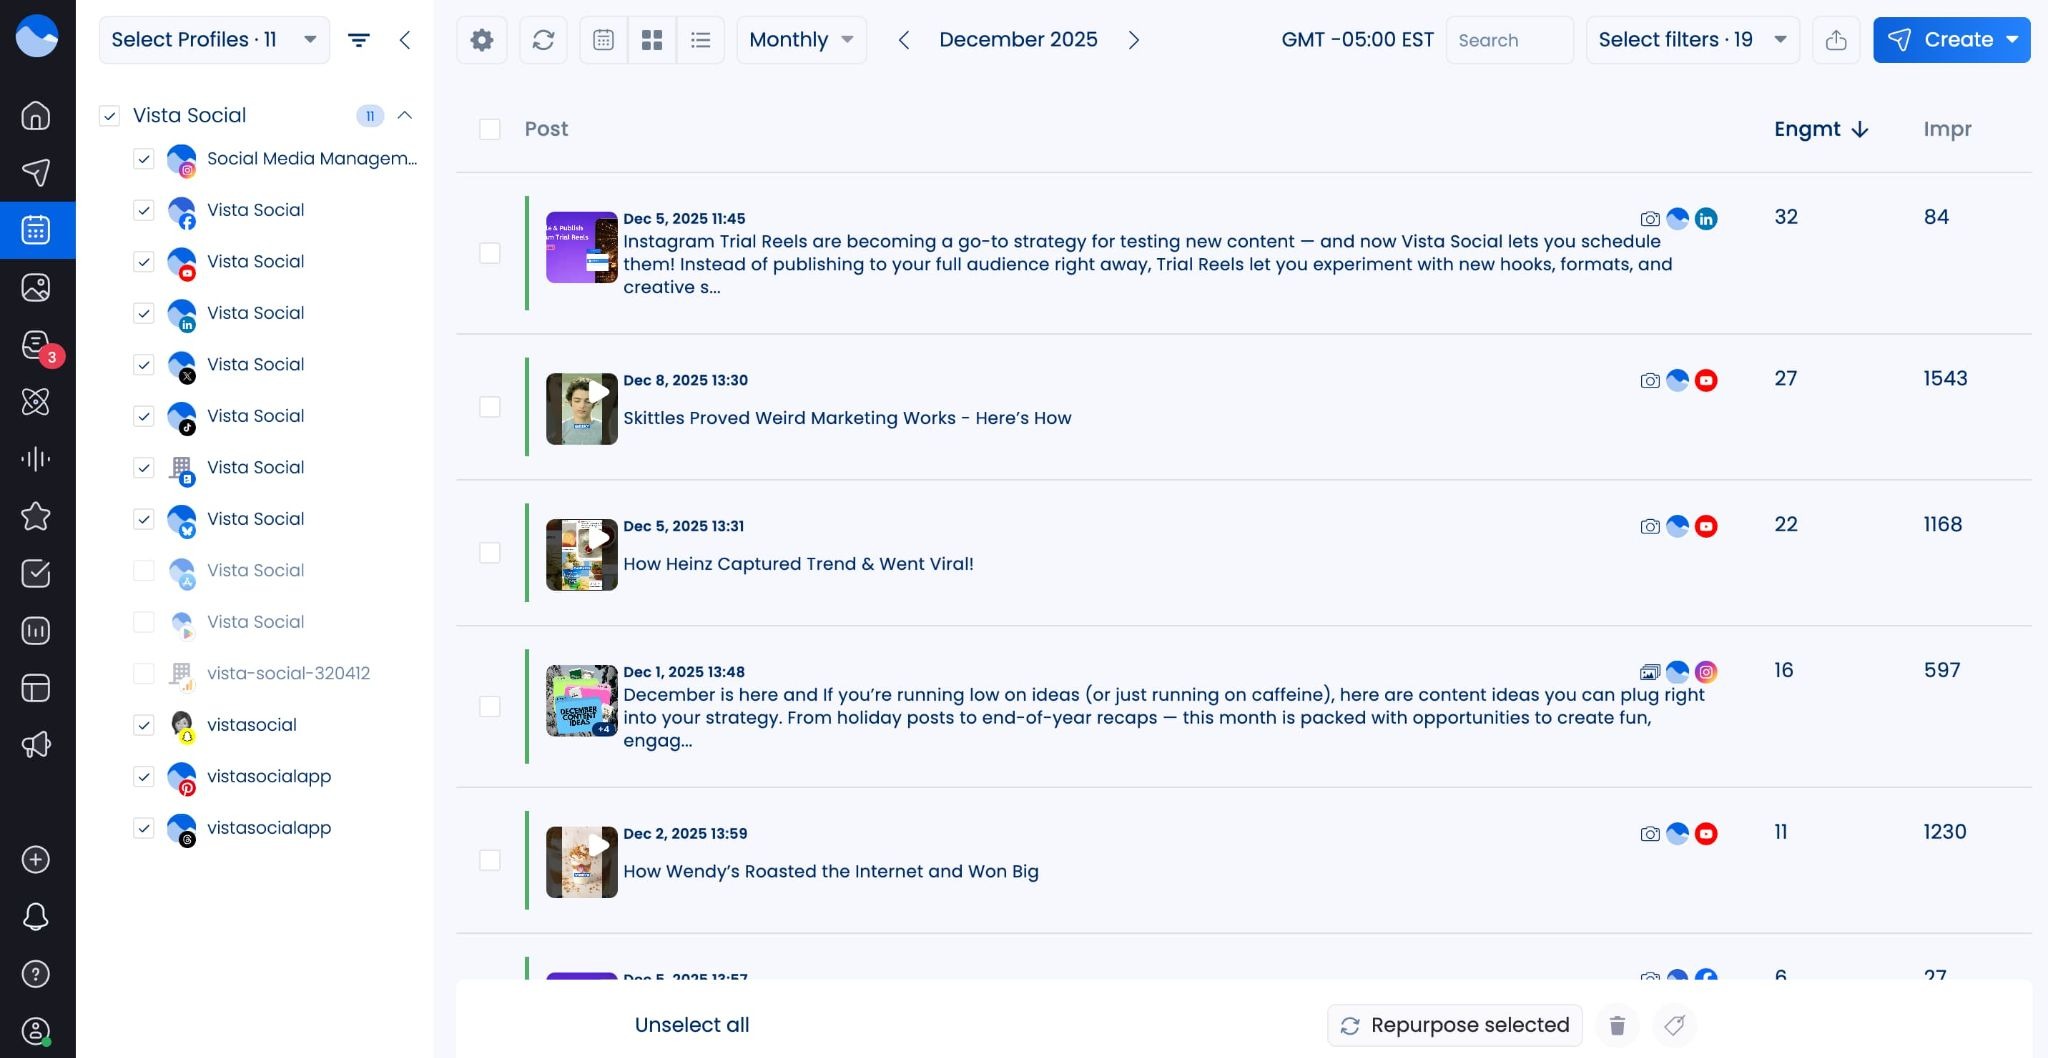Open the Monthly period dropdown
Screen dimensions: 2048x1058
click(801, 40)
